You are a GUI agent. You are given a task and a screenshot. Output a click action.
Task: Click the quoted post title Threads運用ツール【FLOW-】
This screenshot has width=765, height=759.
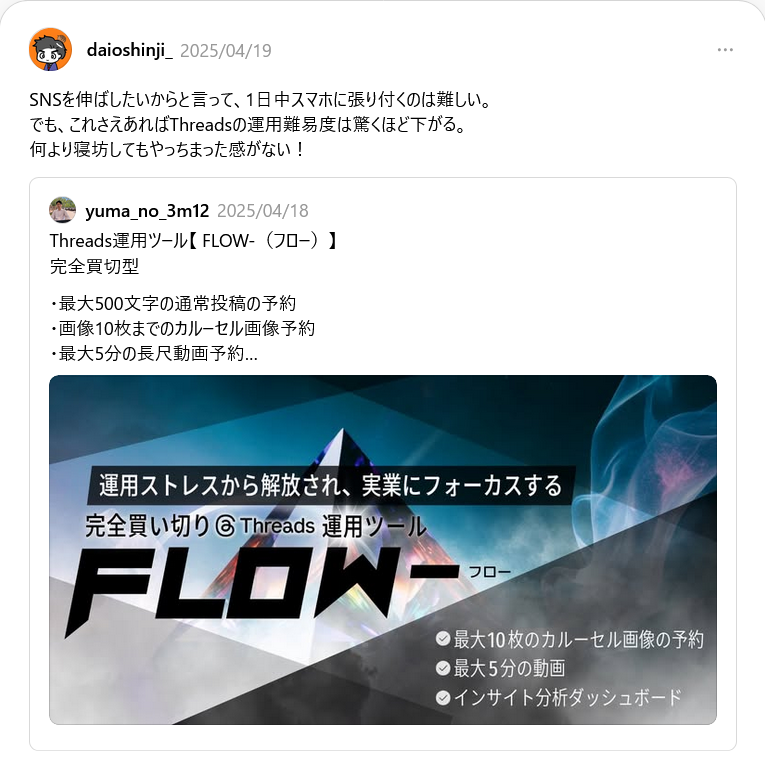pyautogui.click(x=194, y=240)
